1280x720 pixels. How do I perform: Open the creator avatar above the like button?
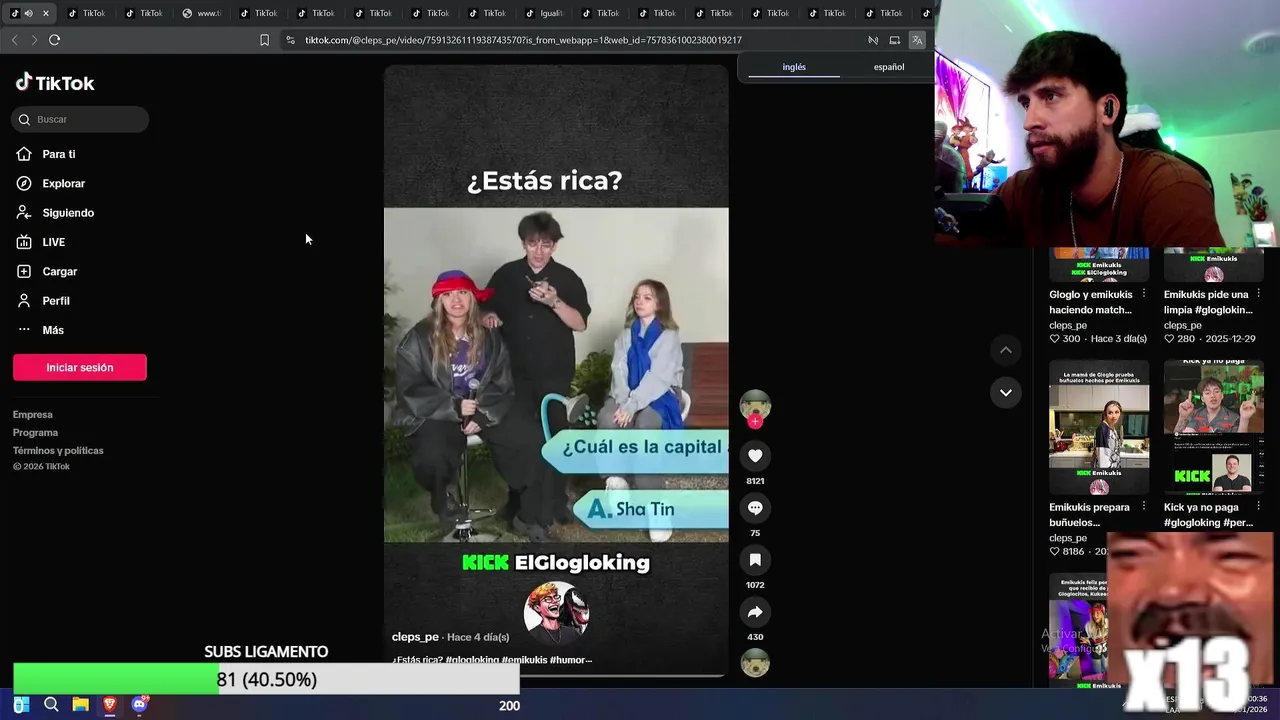coord(755,405)
